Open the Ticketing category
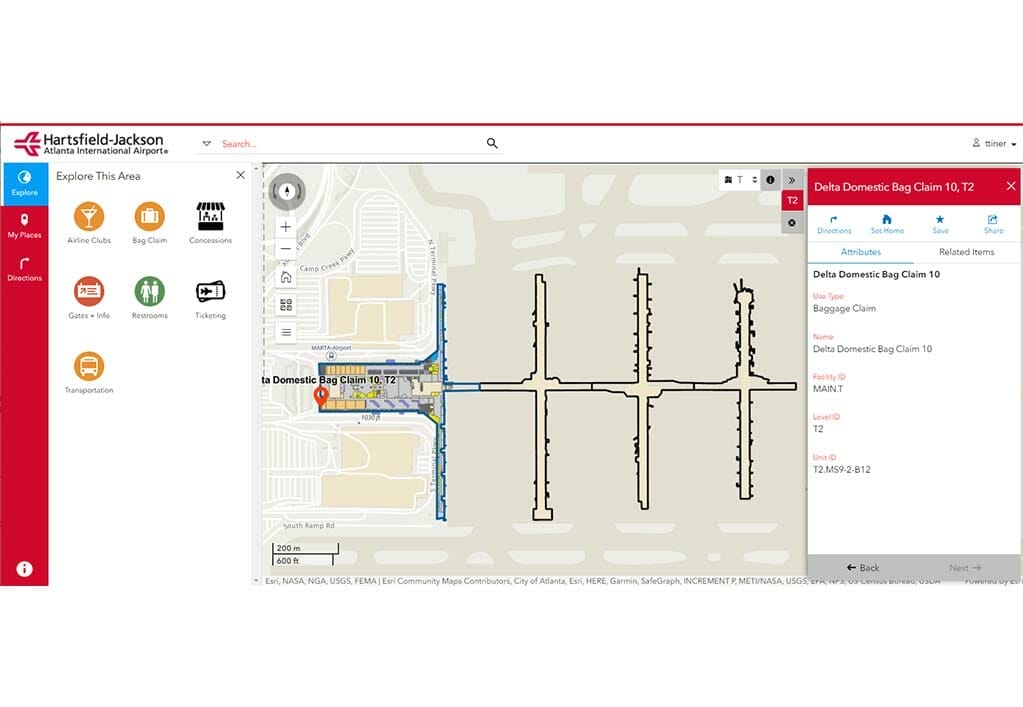 (210, 291)
